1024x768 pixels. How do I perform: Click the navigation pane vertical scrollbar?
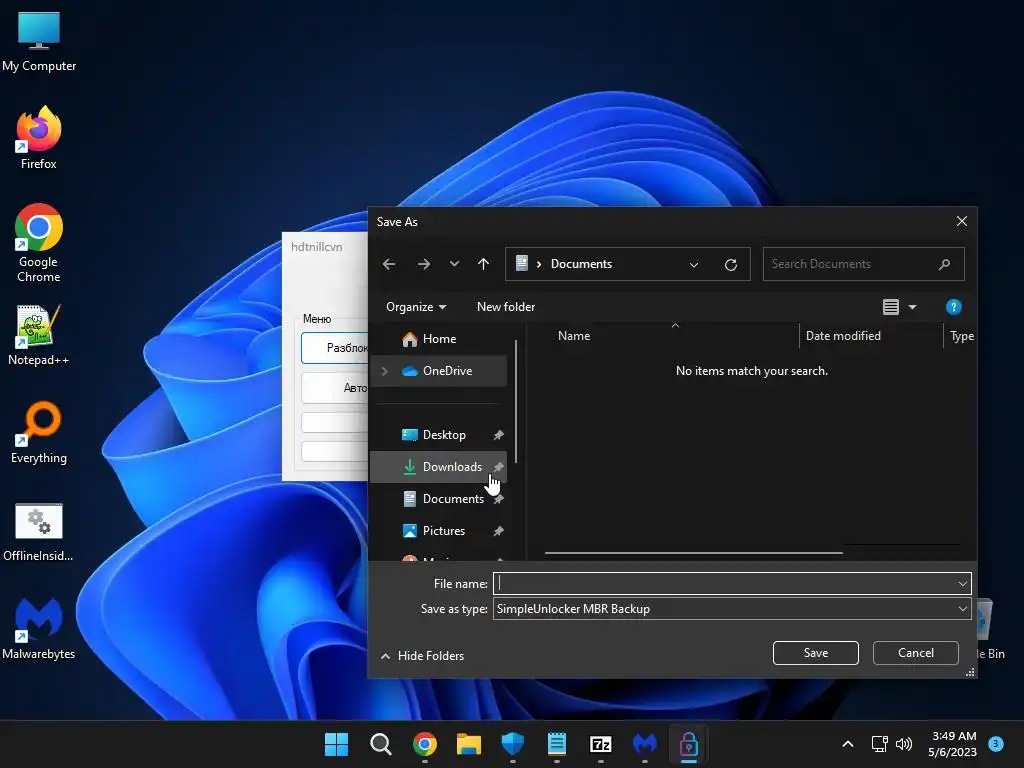coord(516,401)
